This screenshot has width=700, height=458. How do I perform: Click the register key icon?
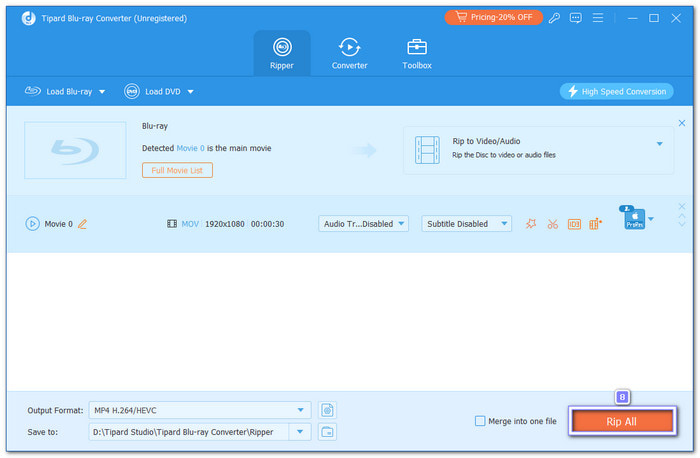pos(554,18)
